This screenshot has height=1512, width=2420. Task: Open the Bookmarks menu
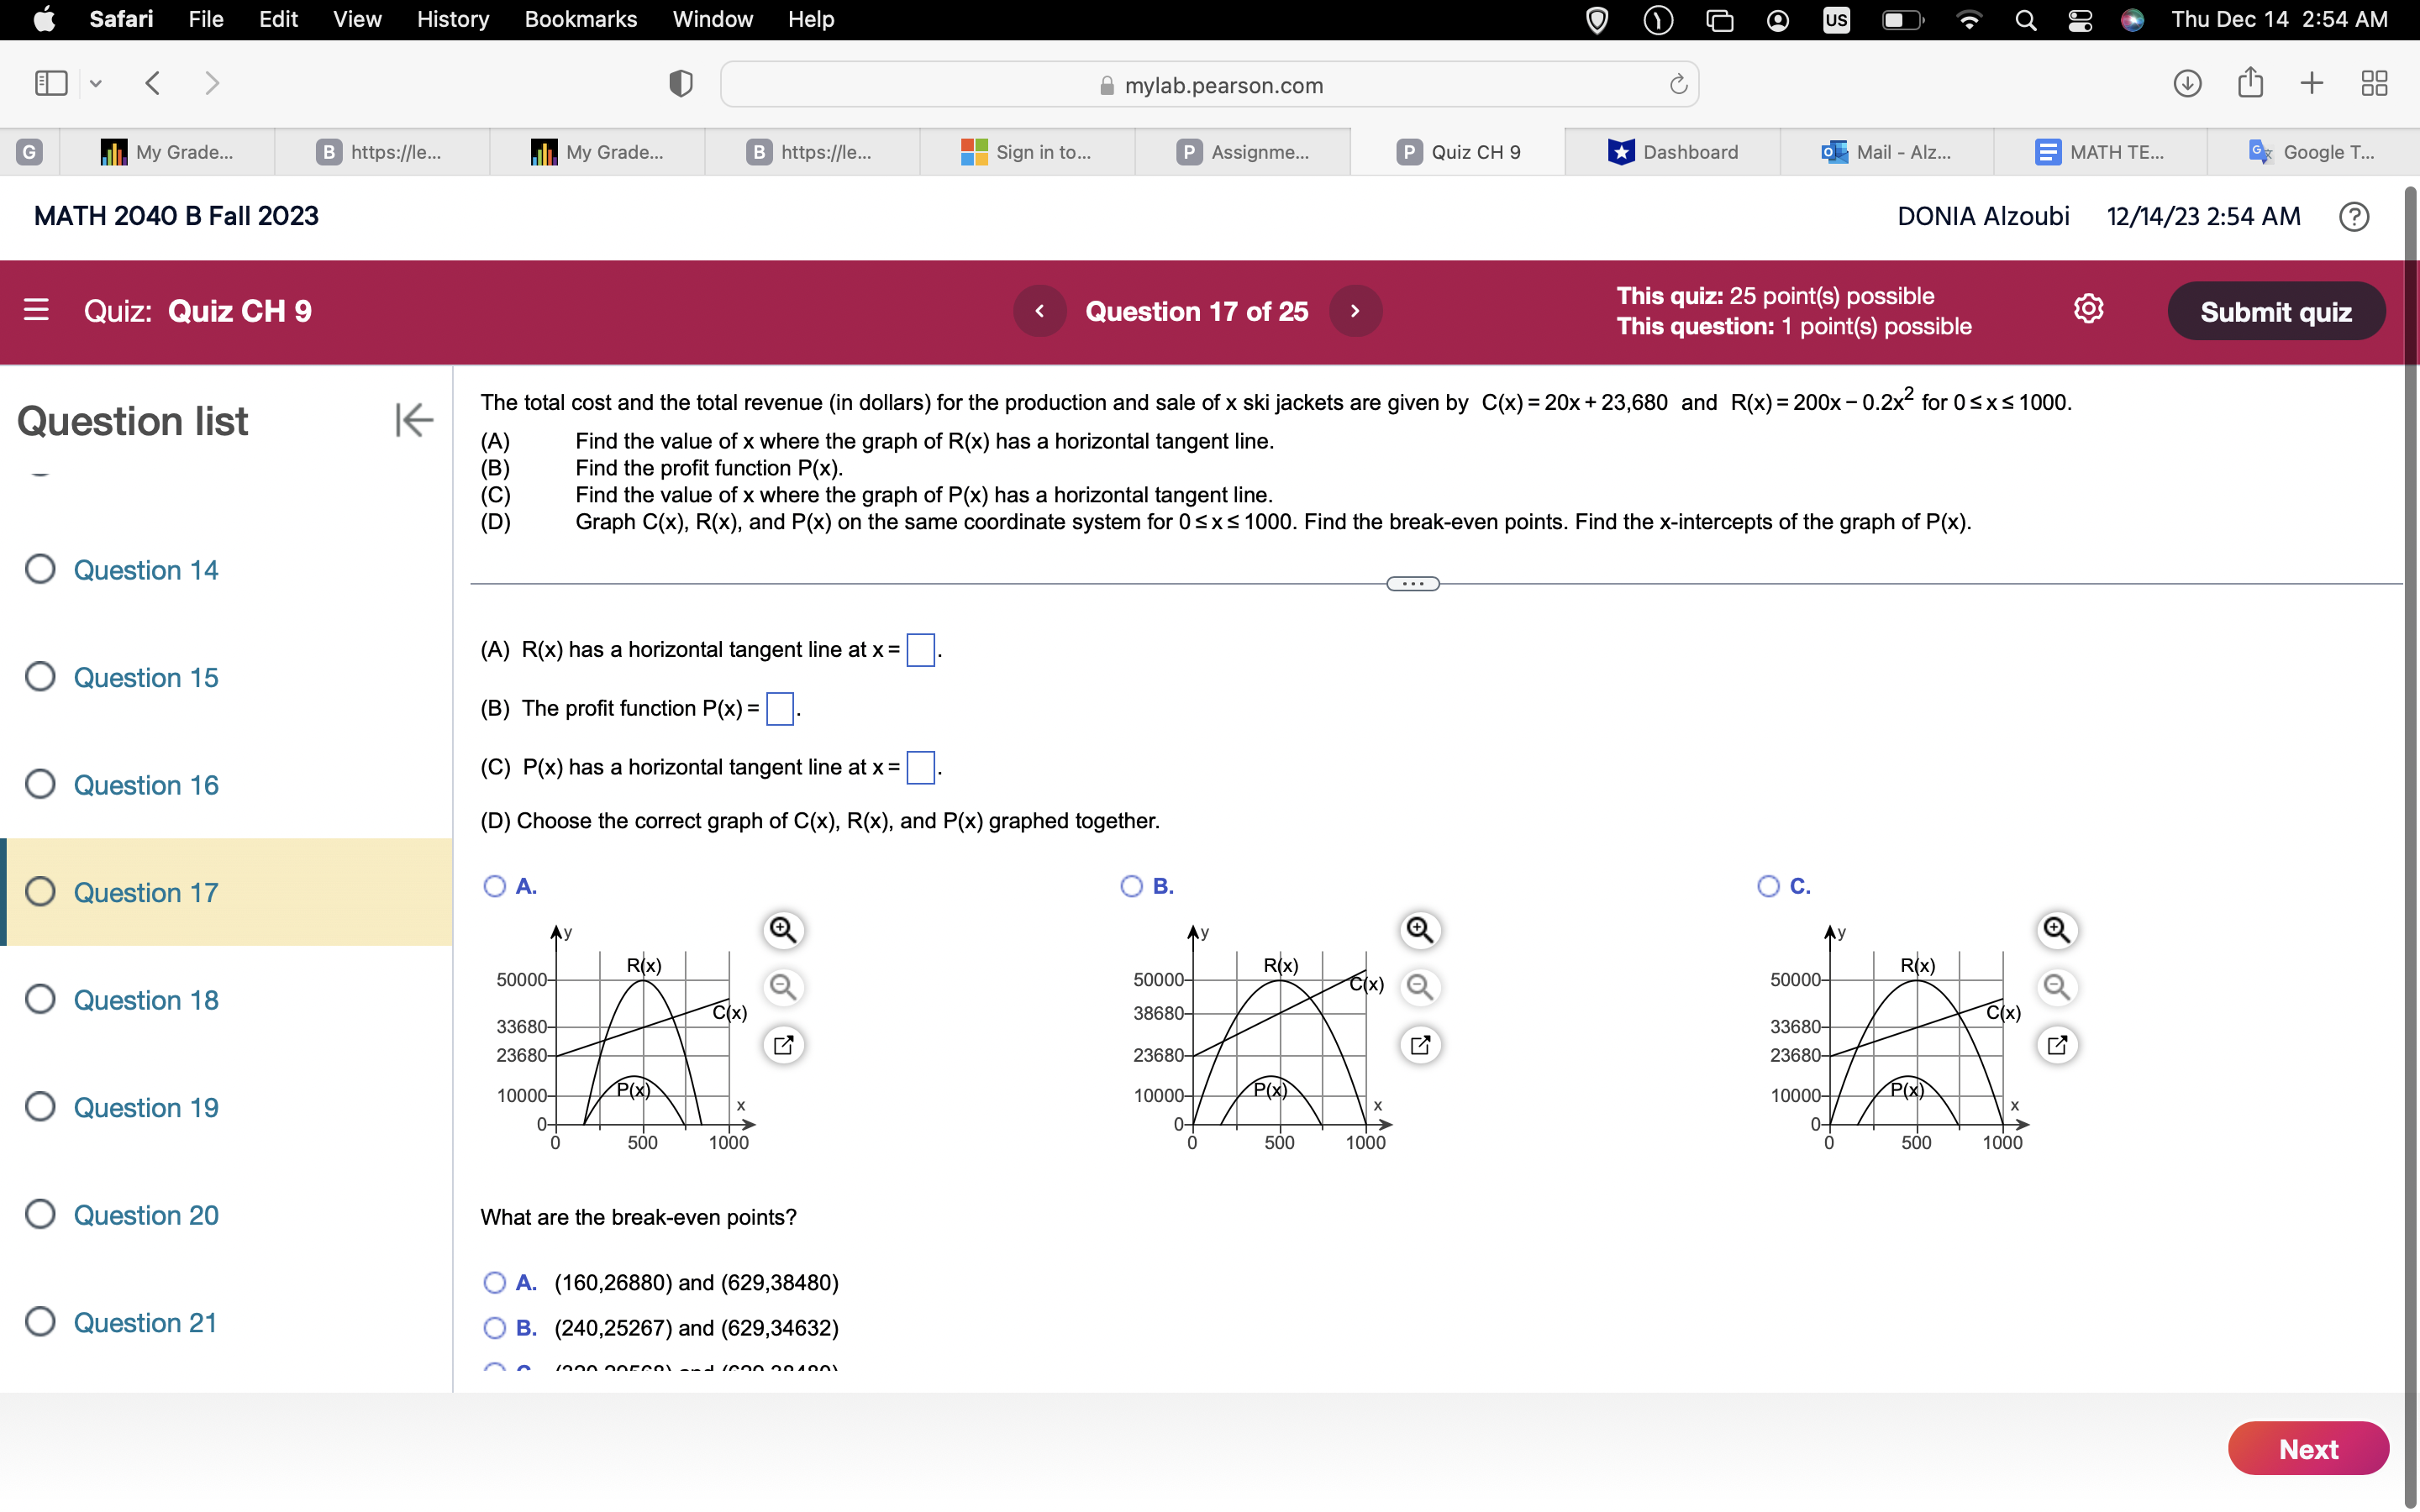coord(581,19)
